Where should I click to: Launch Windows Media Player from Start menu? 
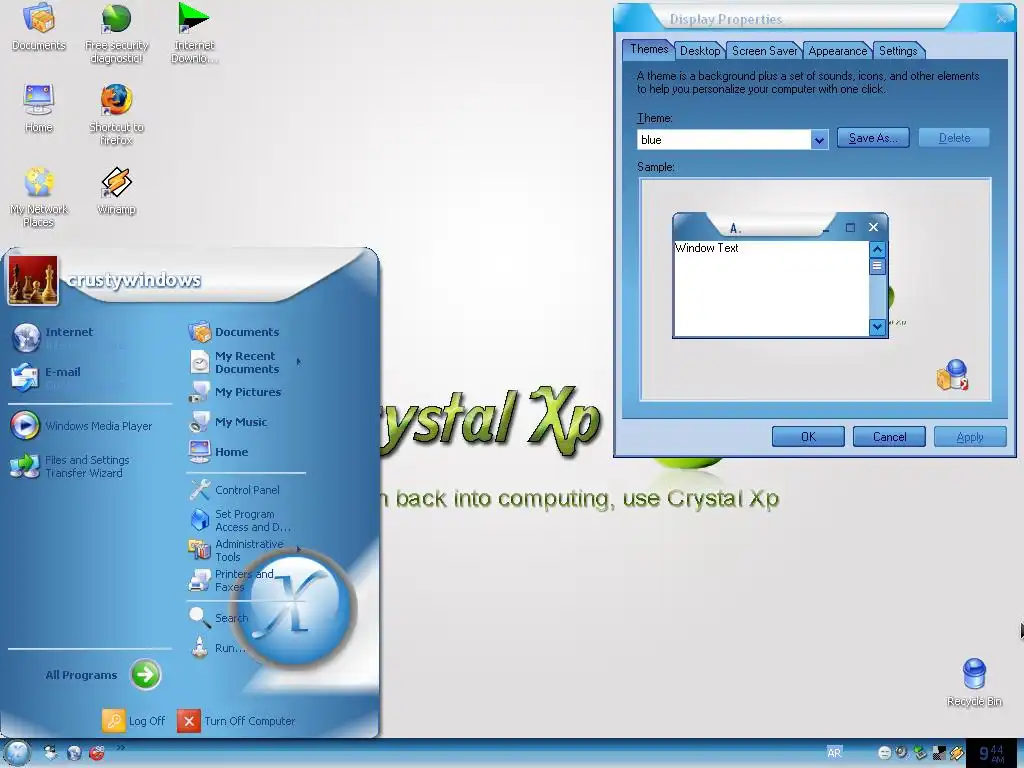coord(82,426)
